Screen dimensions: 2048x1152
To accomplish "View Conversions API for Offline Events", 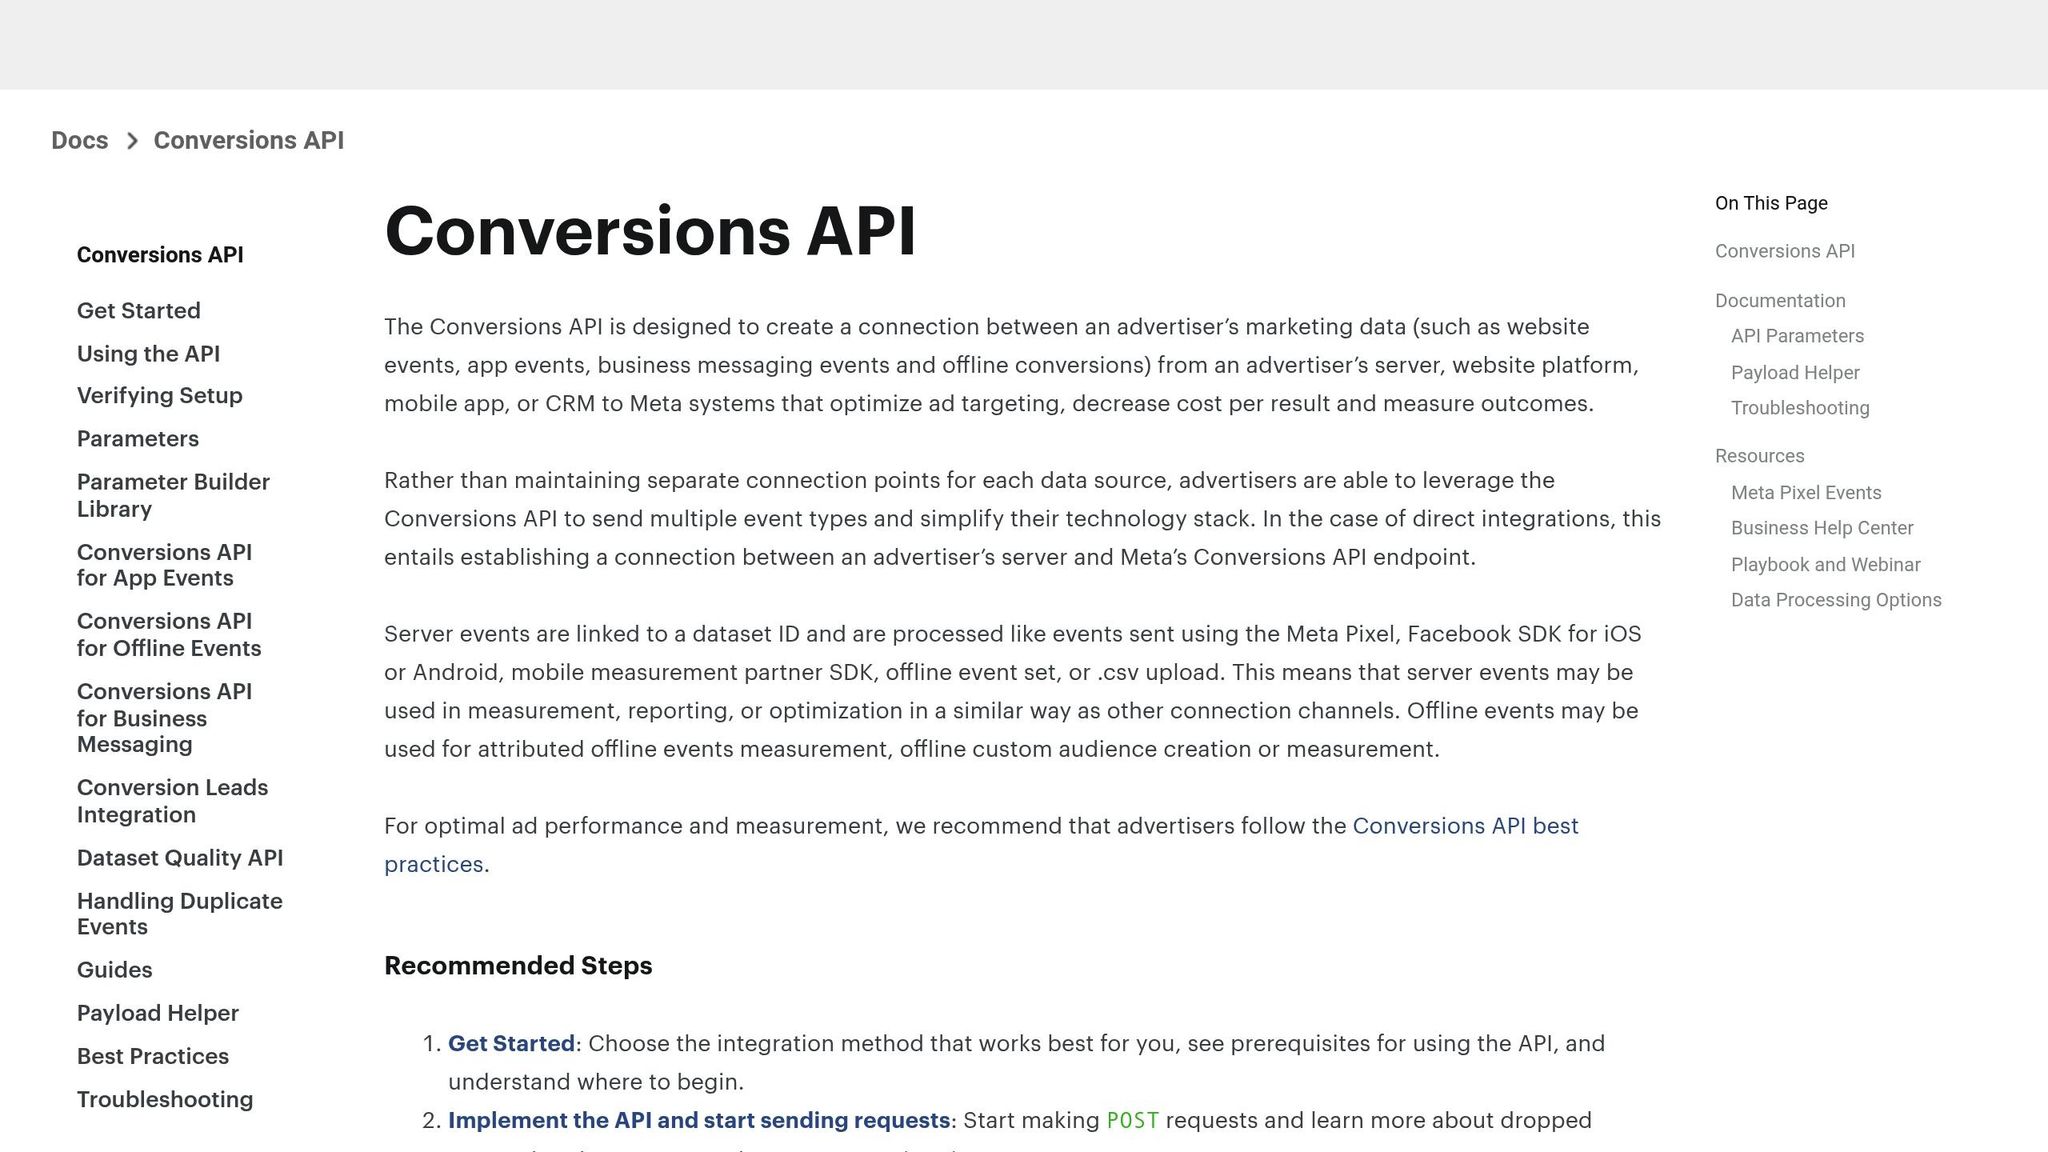I will pyautogui.click(x=169, y=634).
